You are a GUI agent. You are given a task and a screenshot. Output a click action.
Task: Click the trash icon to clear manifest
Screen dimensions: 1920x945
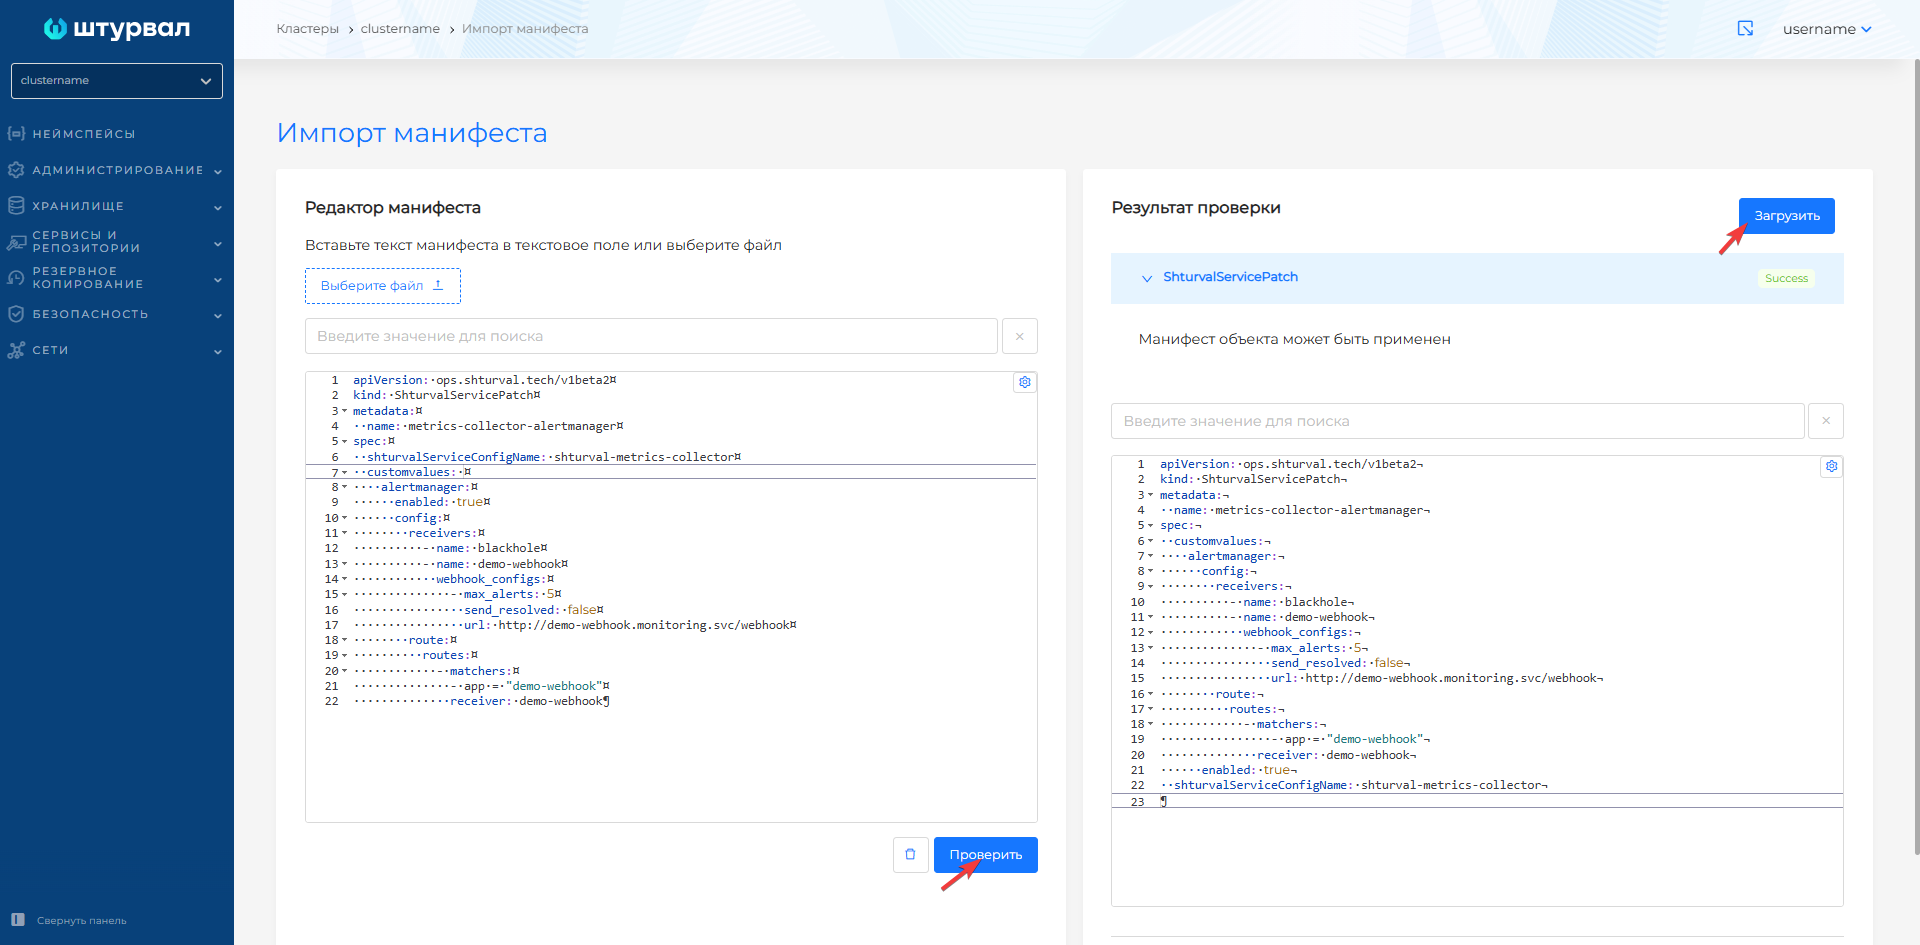[x=910, y=855]
